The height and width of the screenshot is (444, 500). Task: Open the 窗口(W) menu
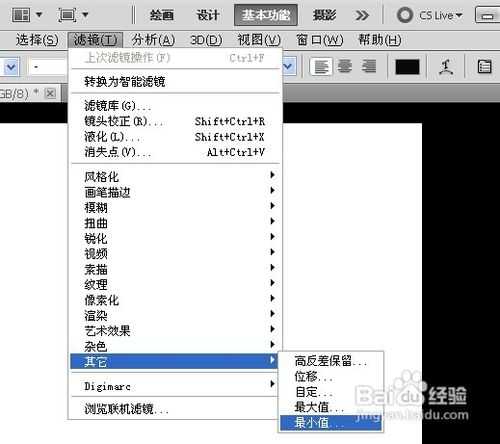pyautogui.click(x=319, y=40)
